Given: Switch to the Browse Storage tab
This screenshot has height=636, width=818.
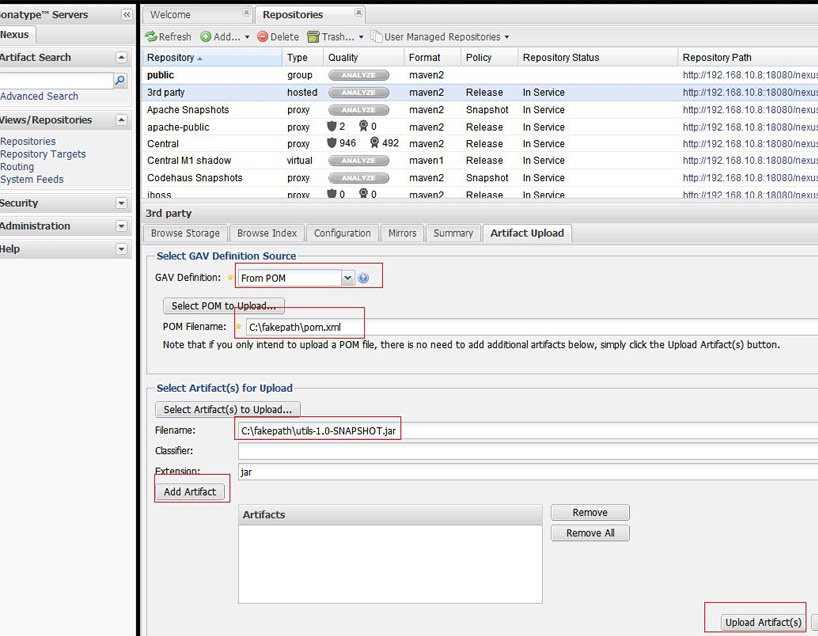Looking at the screenshot, I should (185, 233).
